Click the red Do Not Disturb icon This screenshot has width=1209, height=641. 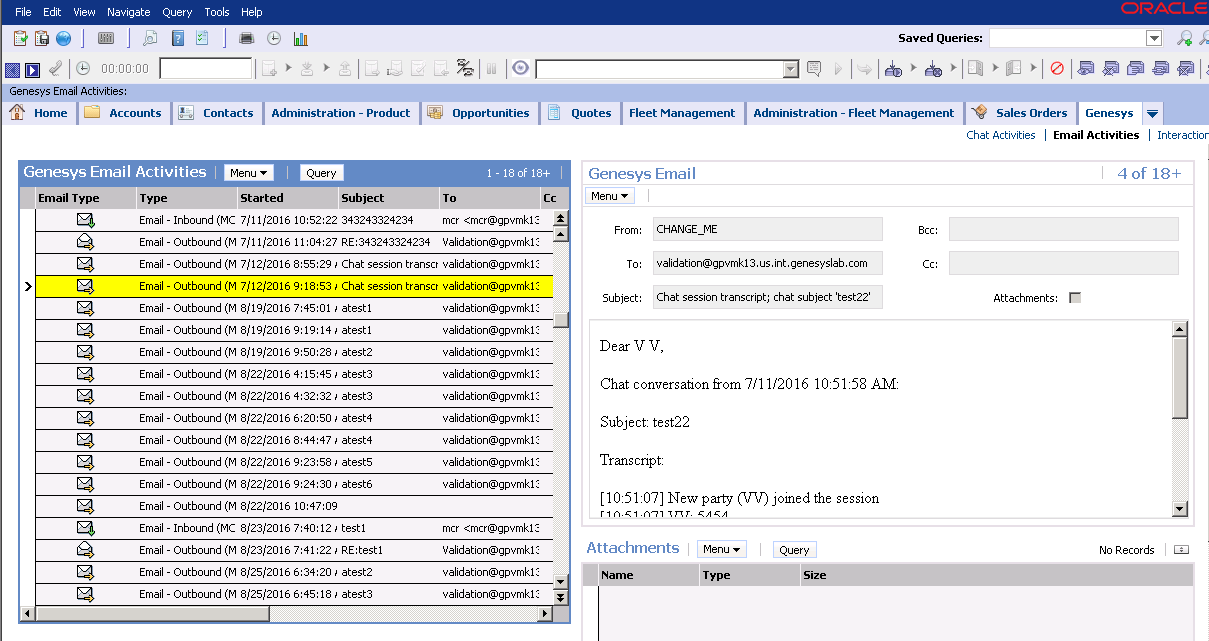1057,68
